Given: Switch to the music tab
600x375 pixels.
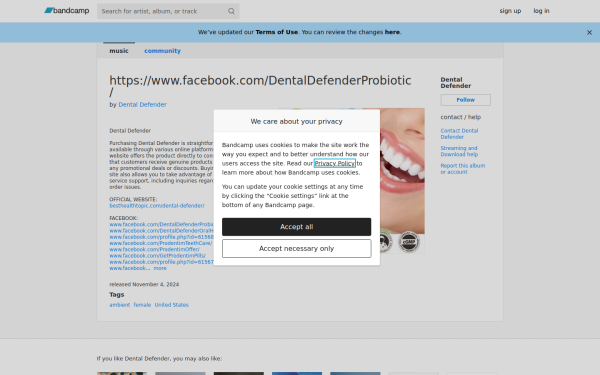Looking at the screenshot, I should 119,51.
